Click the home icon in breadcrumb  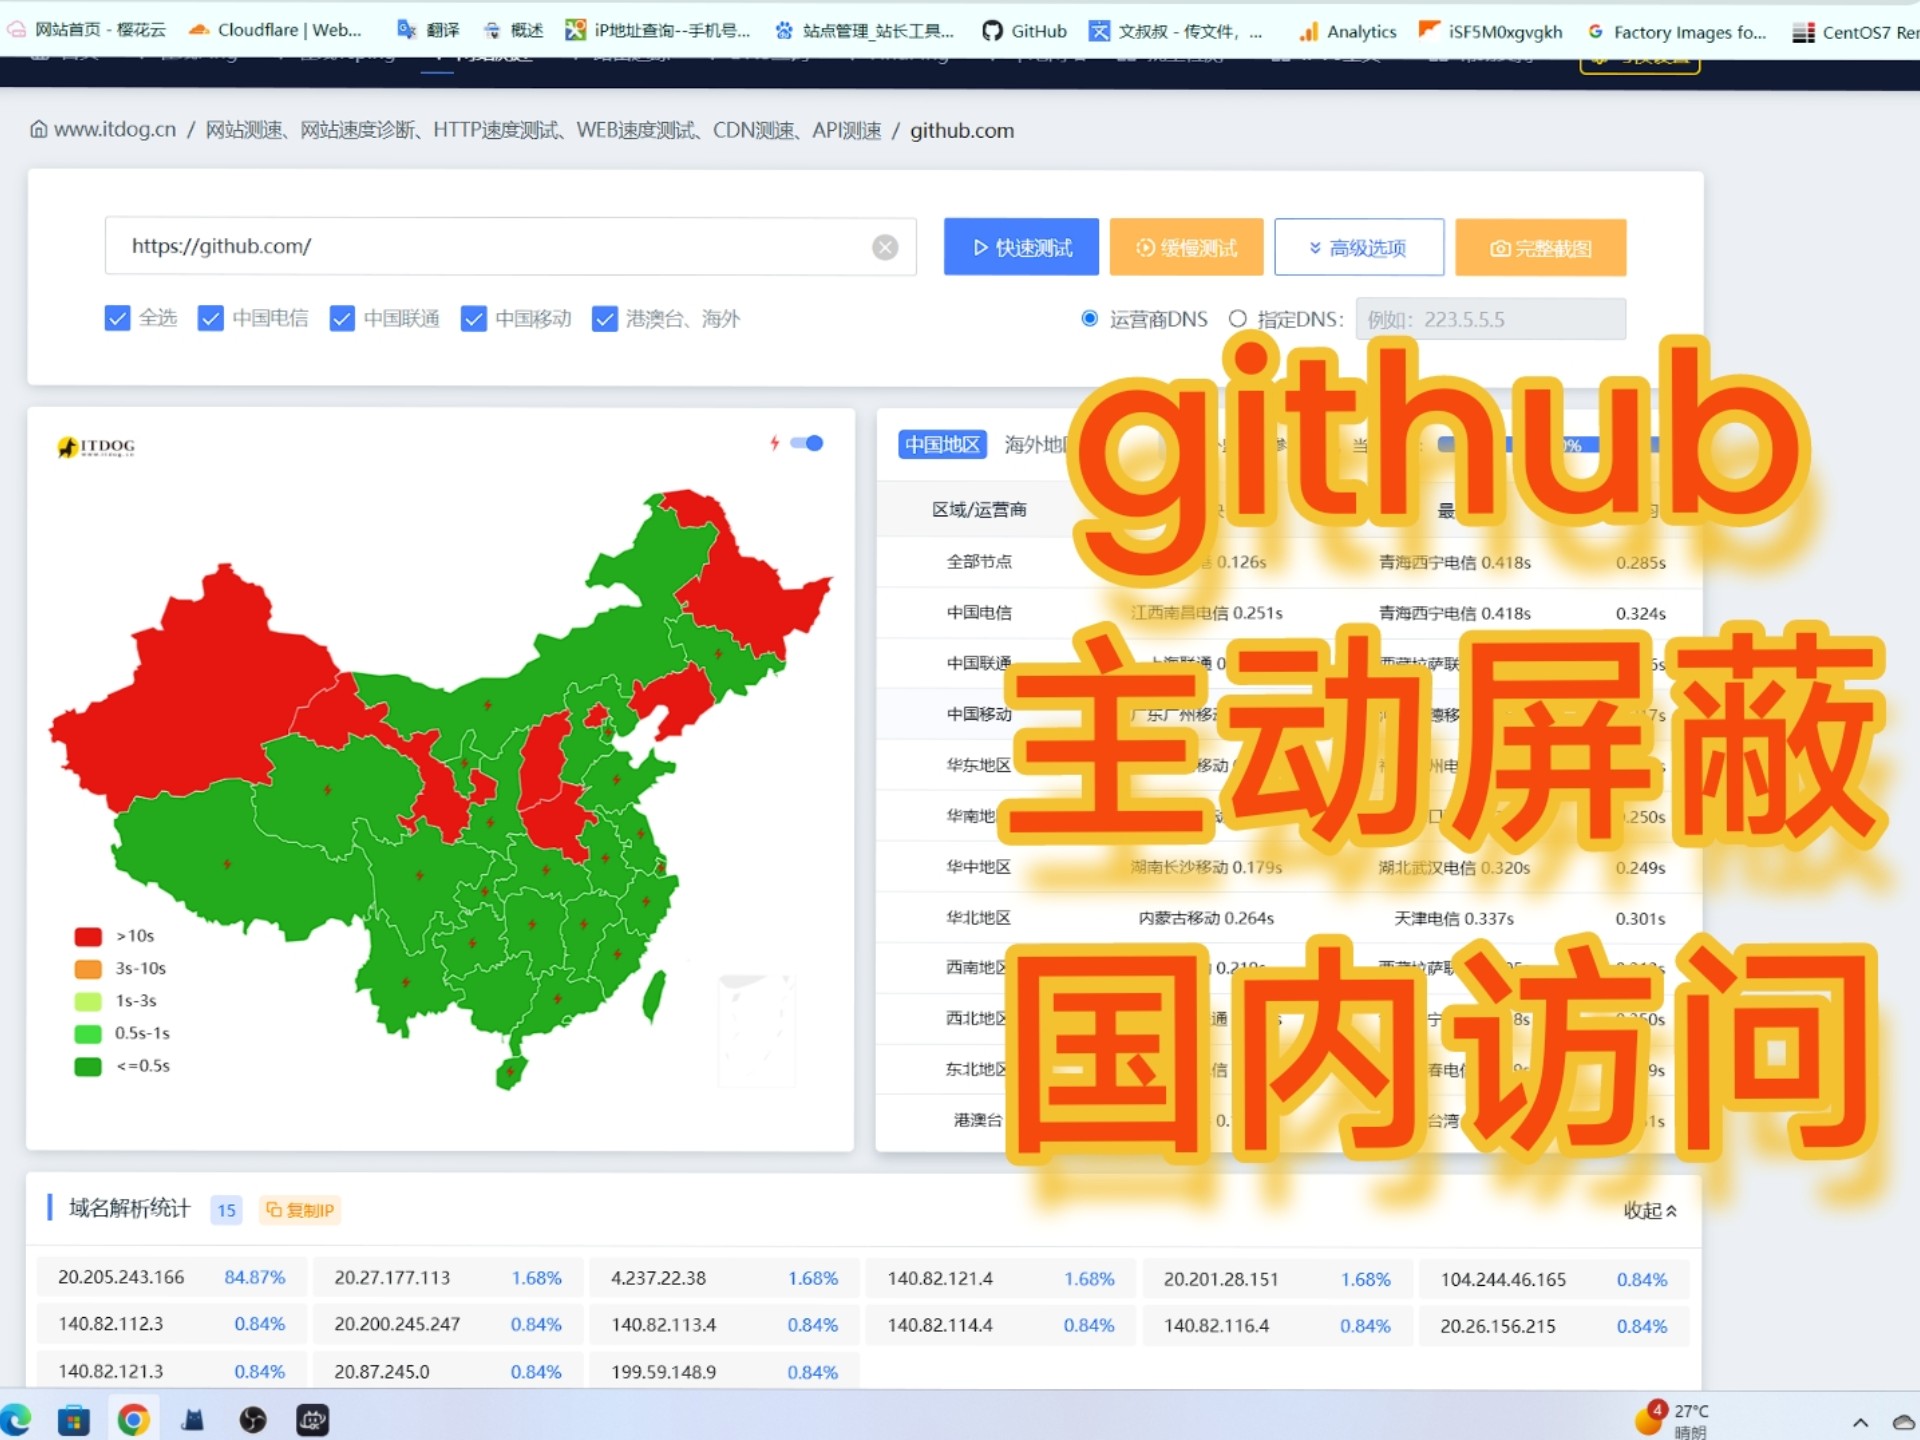pos(38,130)
